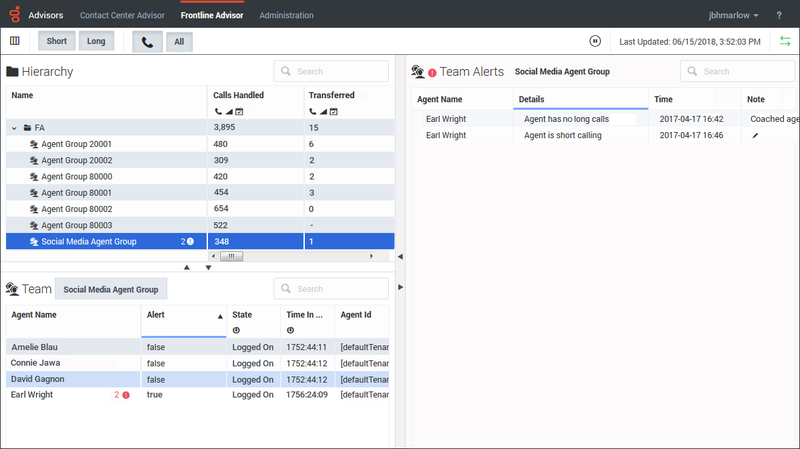Click Hierarchy scrollbar left arrow
Screen dimensions: 800x449
click(x=213, y=256)
